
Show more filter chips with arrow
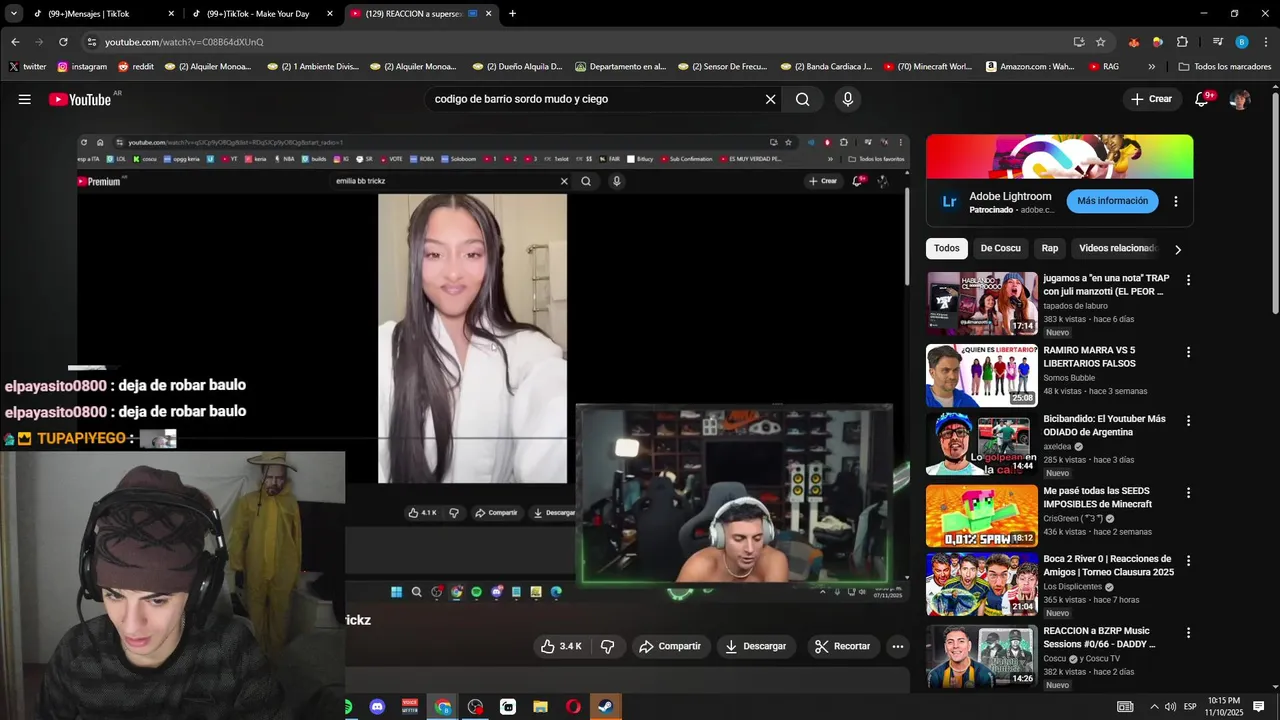(1177, 249)
